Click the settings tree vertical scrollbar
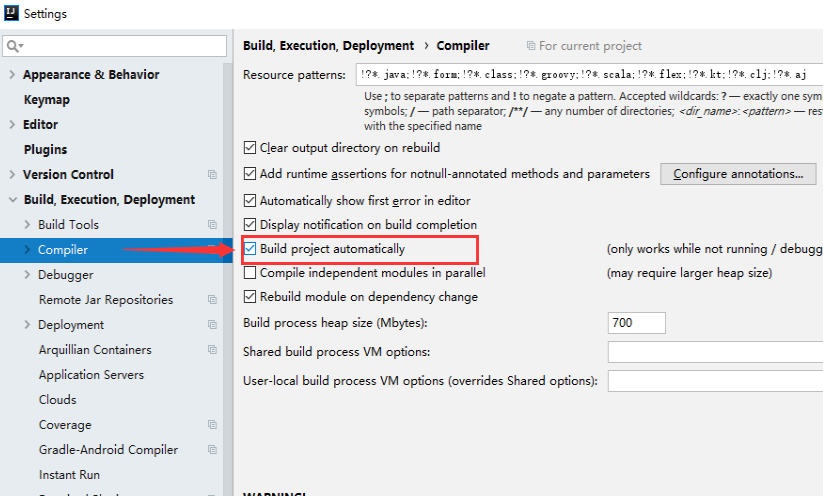823x496 pixels. coord(228,279)
